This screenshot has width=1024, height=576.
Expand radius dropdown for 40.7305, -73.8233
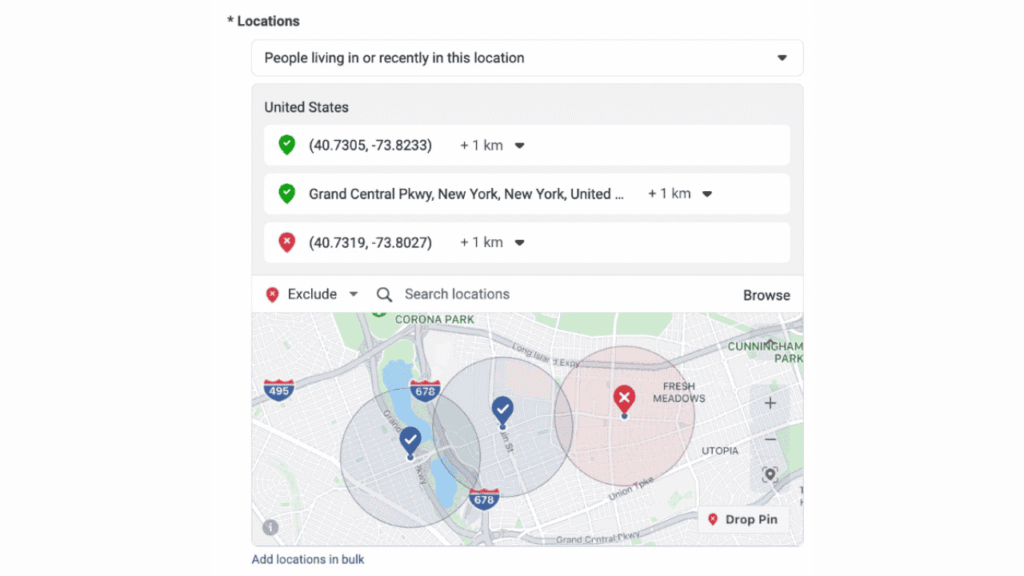(x=519, y=146)
